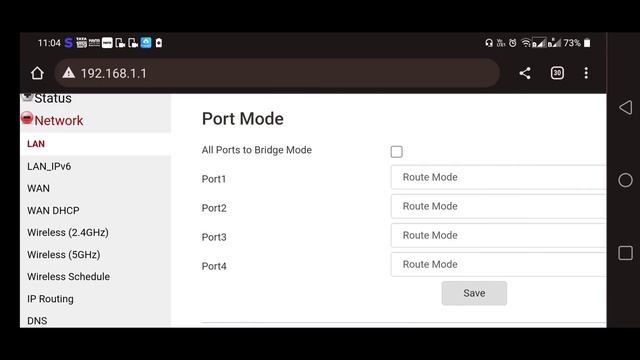Click the All Ports to Bridge Mode label
640x360 pixels.
tap(257, 150)
